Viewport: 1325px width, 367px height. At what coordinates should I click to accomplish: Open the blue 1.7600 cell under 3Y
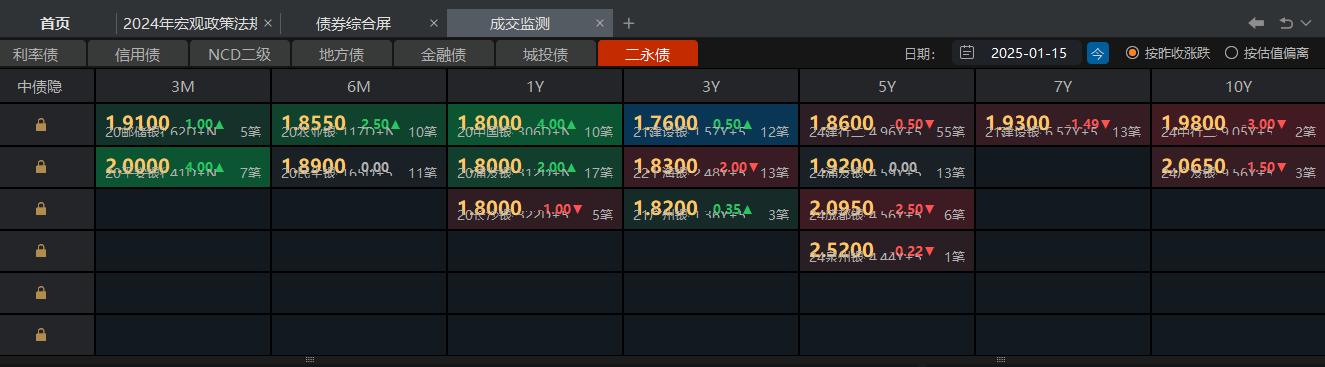click(x=711, y=125)
